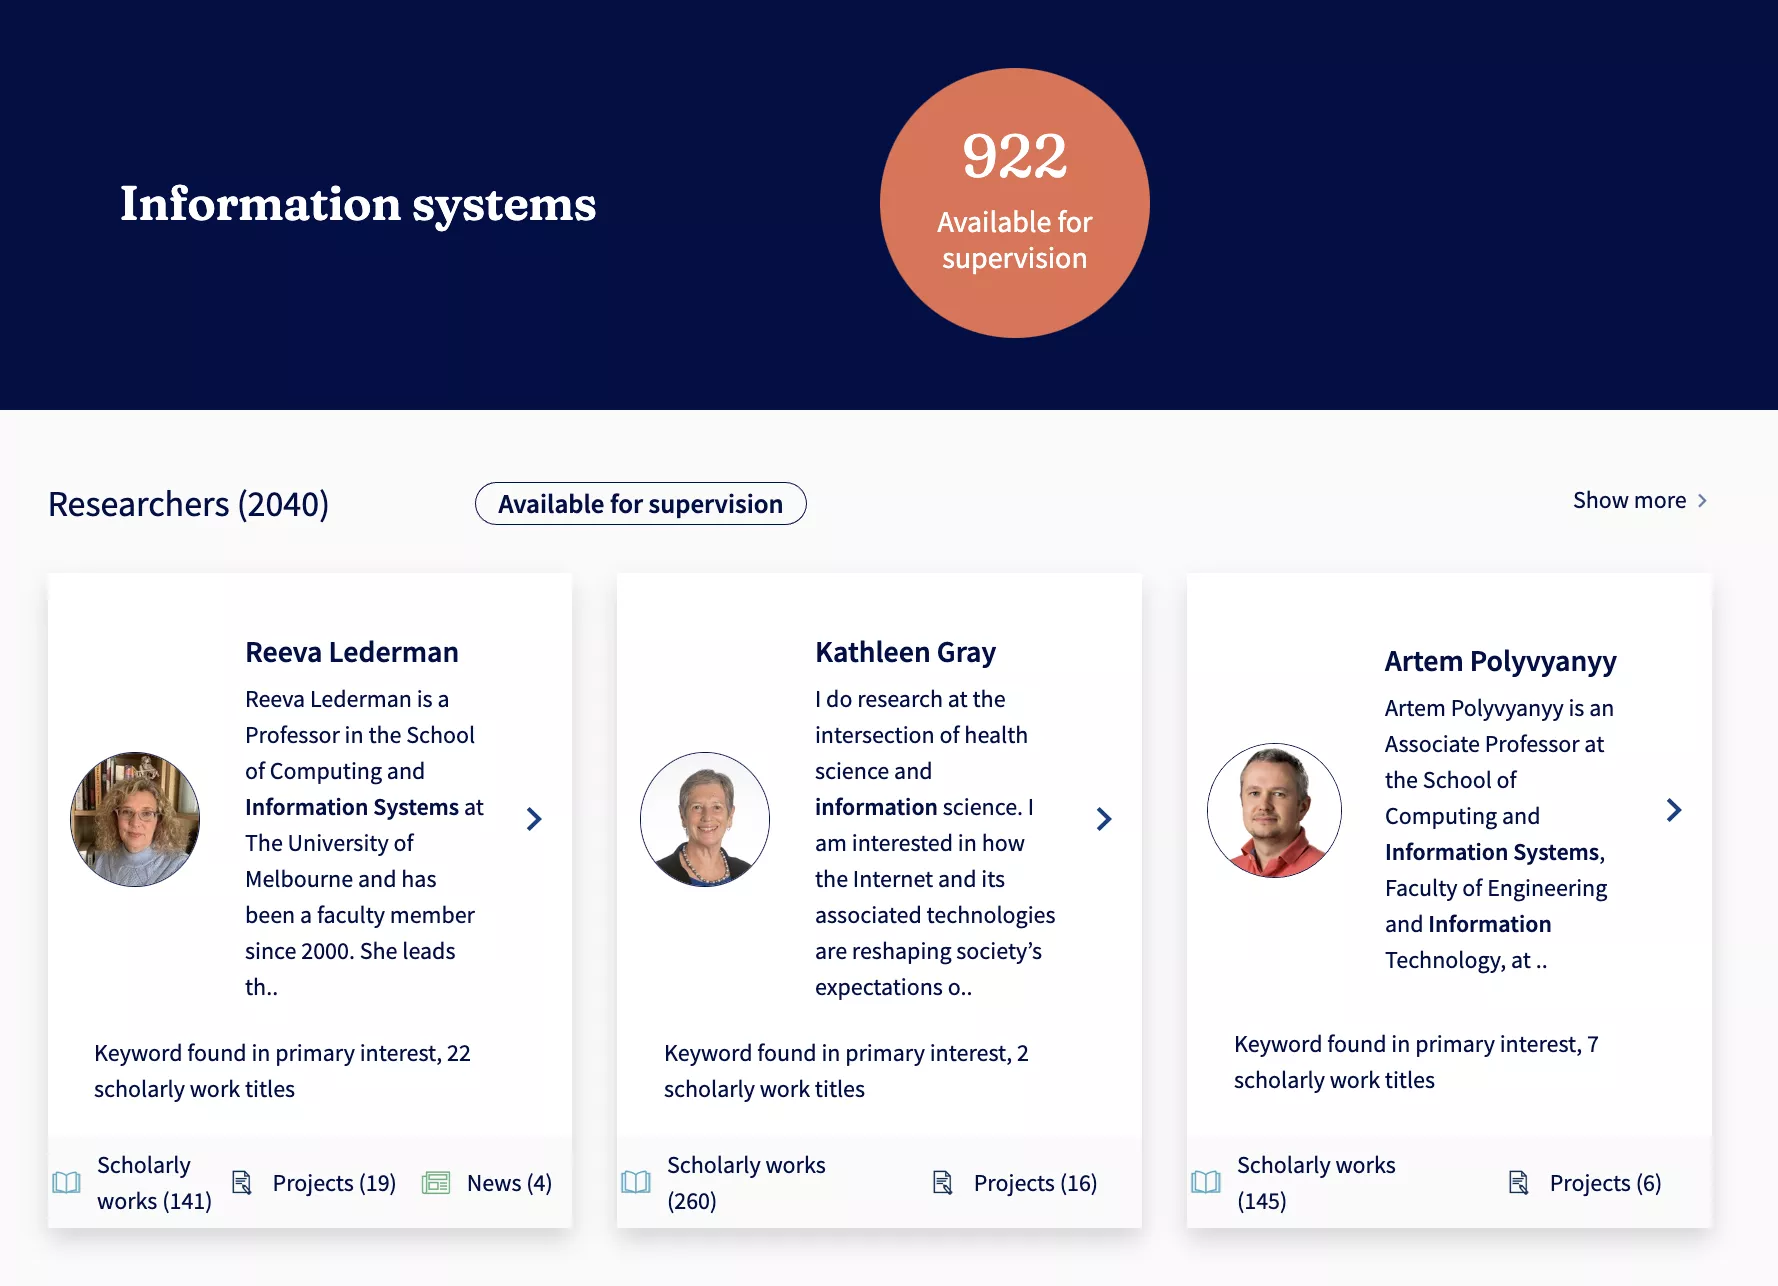
Task: Click Reeva Lederman's profile photo
Action: pos(135,819)
